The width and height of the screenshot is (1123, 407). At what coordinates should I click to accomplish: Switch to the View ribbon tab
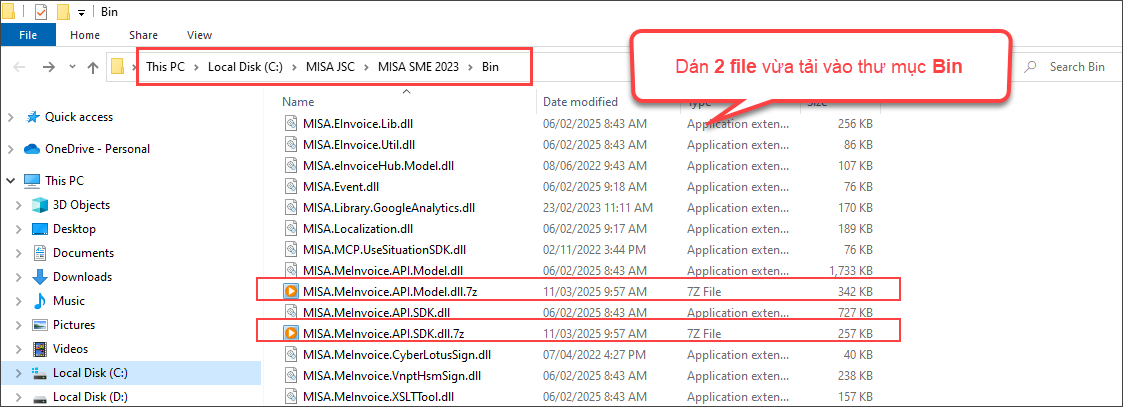(x=199, y=35)
